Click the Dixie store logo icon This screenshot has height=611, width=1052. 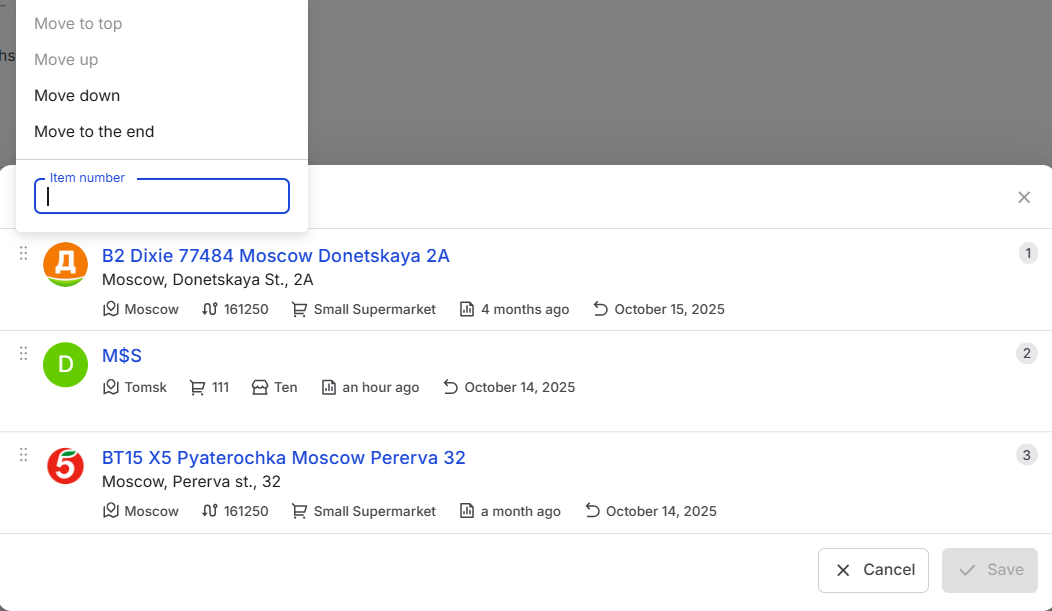click(66, 265)
